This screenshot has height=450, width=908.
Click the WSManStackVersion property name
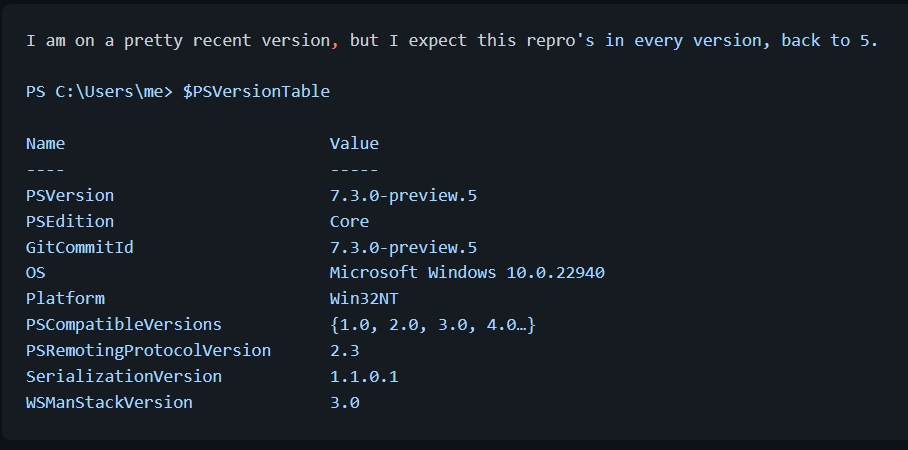109,402
